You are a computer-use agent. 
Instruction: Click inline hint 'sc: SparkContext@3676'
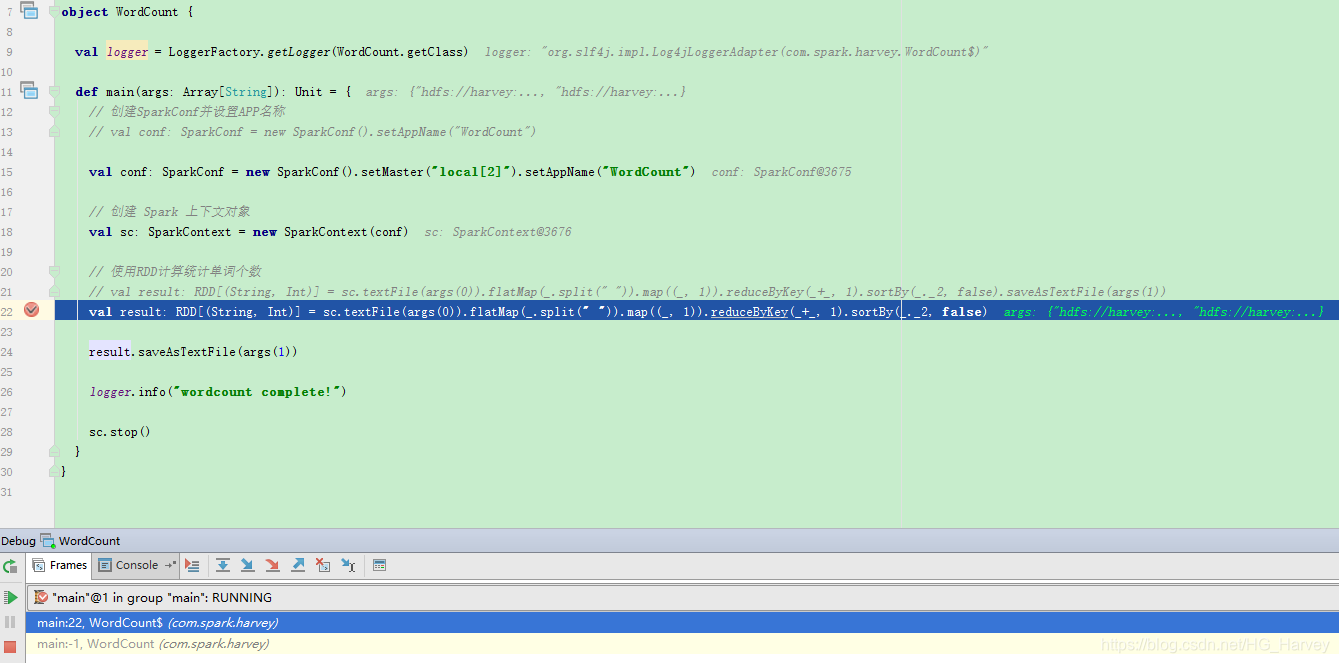coord(498,232)
